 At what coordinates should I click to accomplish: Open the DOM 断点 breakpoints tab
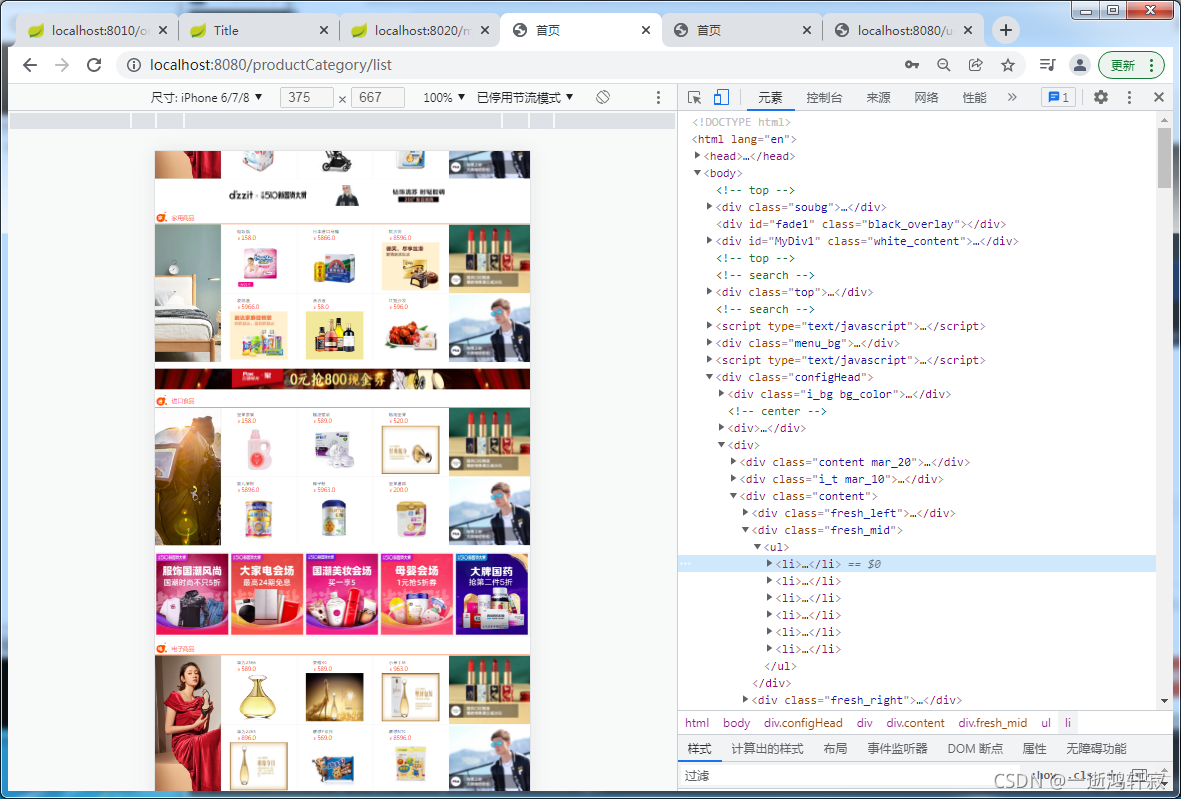coord(975,749)
